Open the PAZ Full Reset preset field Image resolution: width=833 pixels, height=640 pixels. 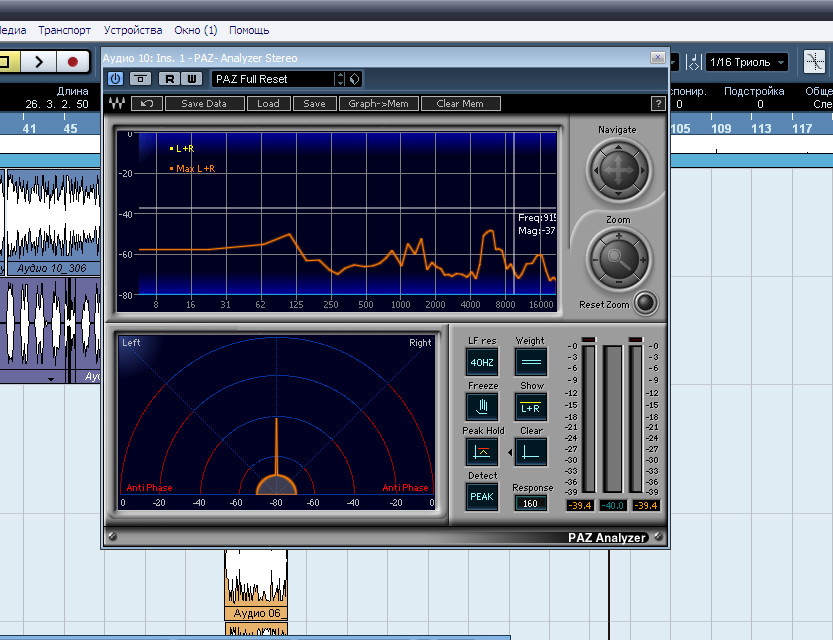tap(273, 79)
